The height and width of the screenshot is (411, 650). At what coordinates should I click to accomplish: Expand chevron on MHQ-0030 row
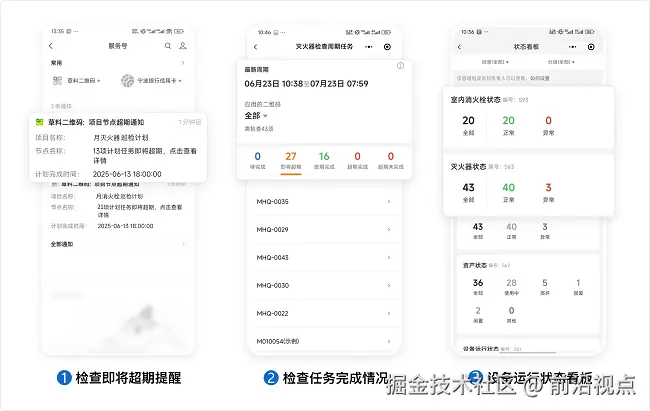pos(388,285)
